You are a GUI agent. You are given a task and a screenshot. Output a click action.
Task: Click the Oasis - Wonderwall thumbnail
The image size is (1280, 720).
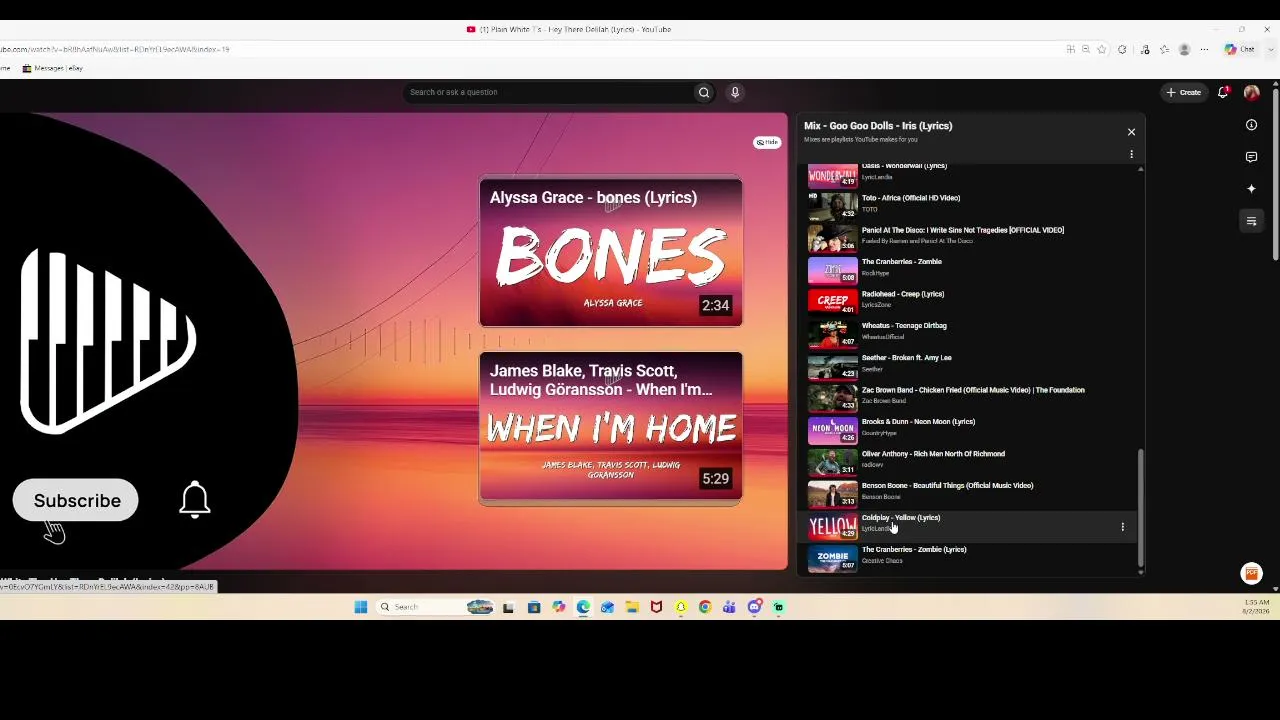pyautogui.click(x=833, y=174)
